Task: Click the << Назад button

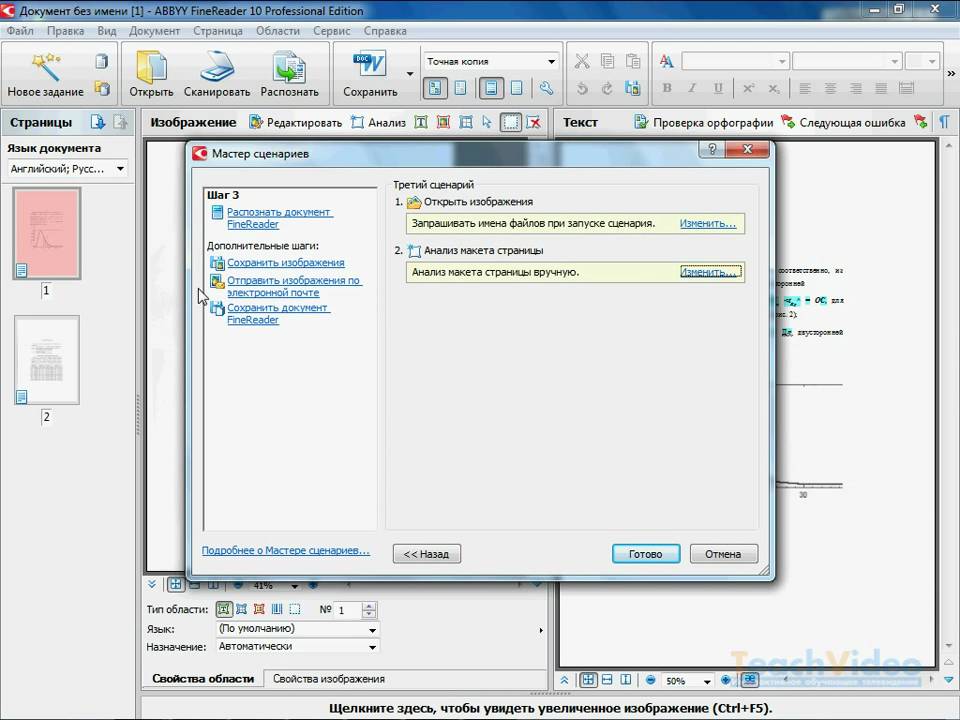Action: [x=427, y=554]
